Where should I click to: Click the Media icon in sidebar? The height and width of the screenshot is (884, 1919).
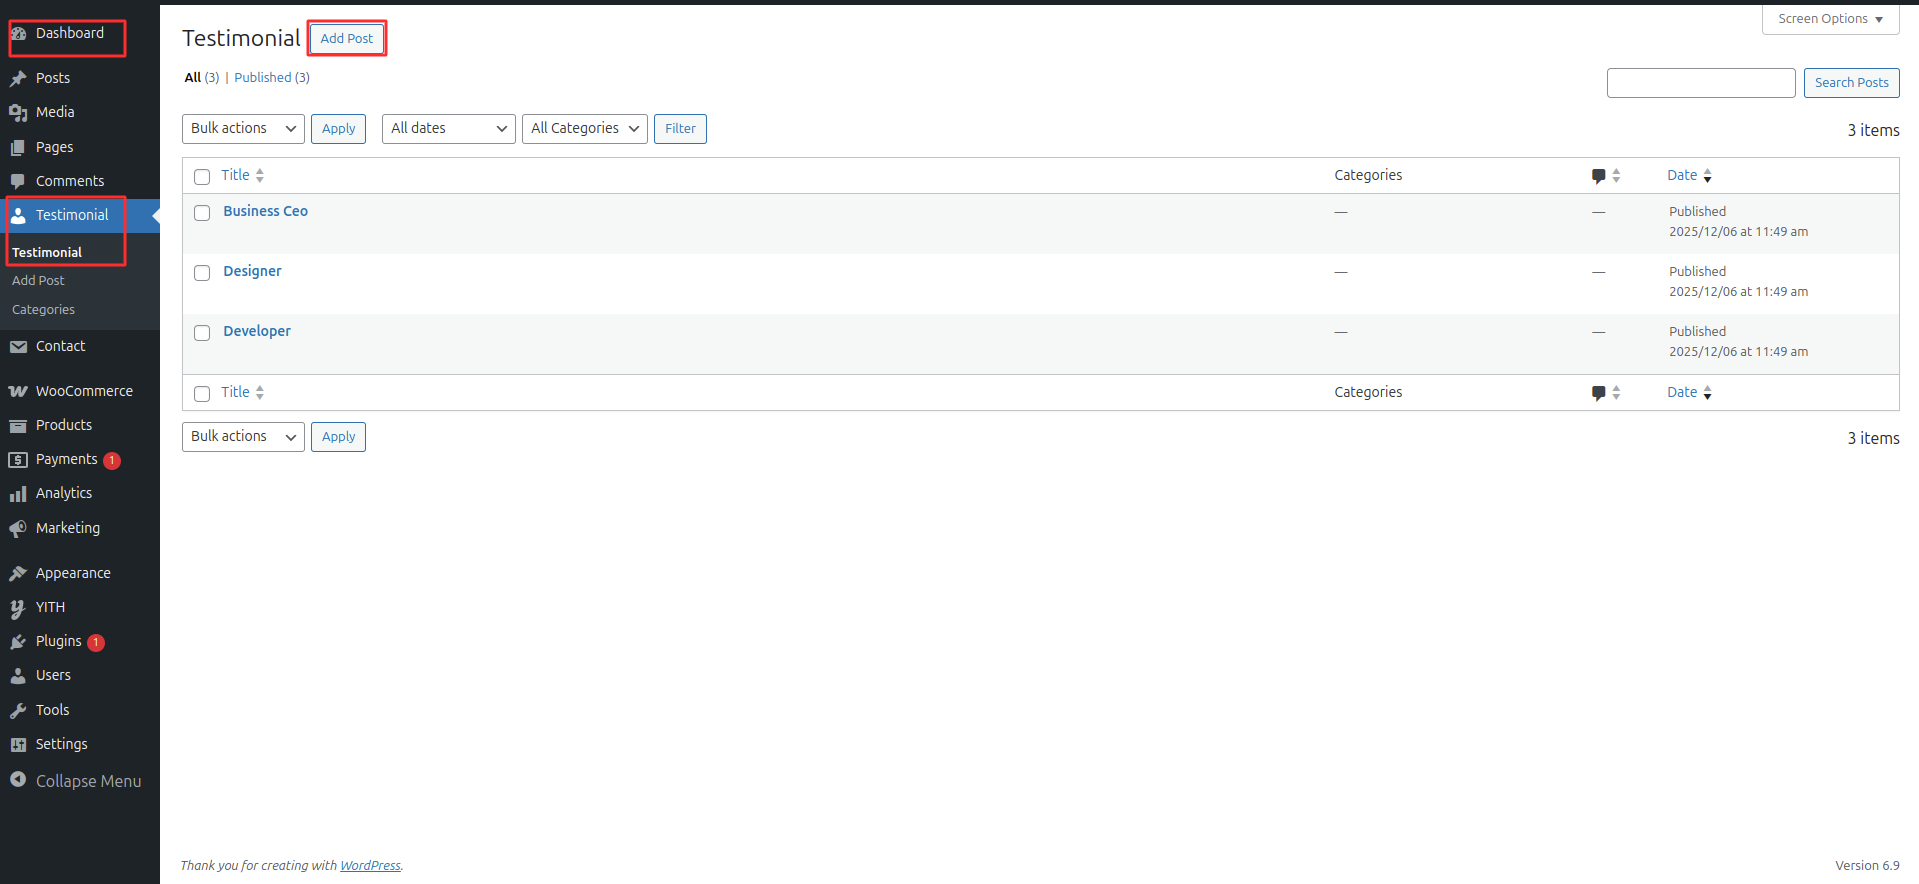pyautogui.click(x=18, y=113)
